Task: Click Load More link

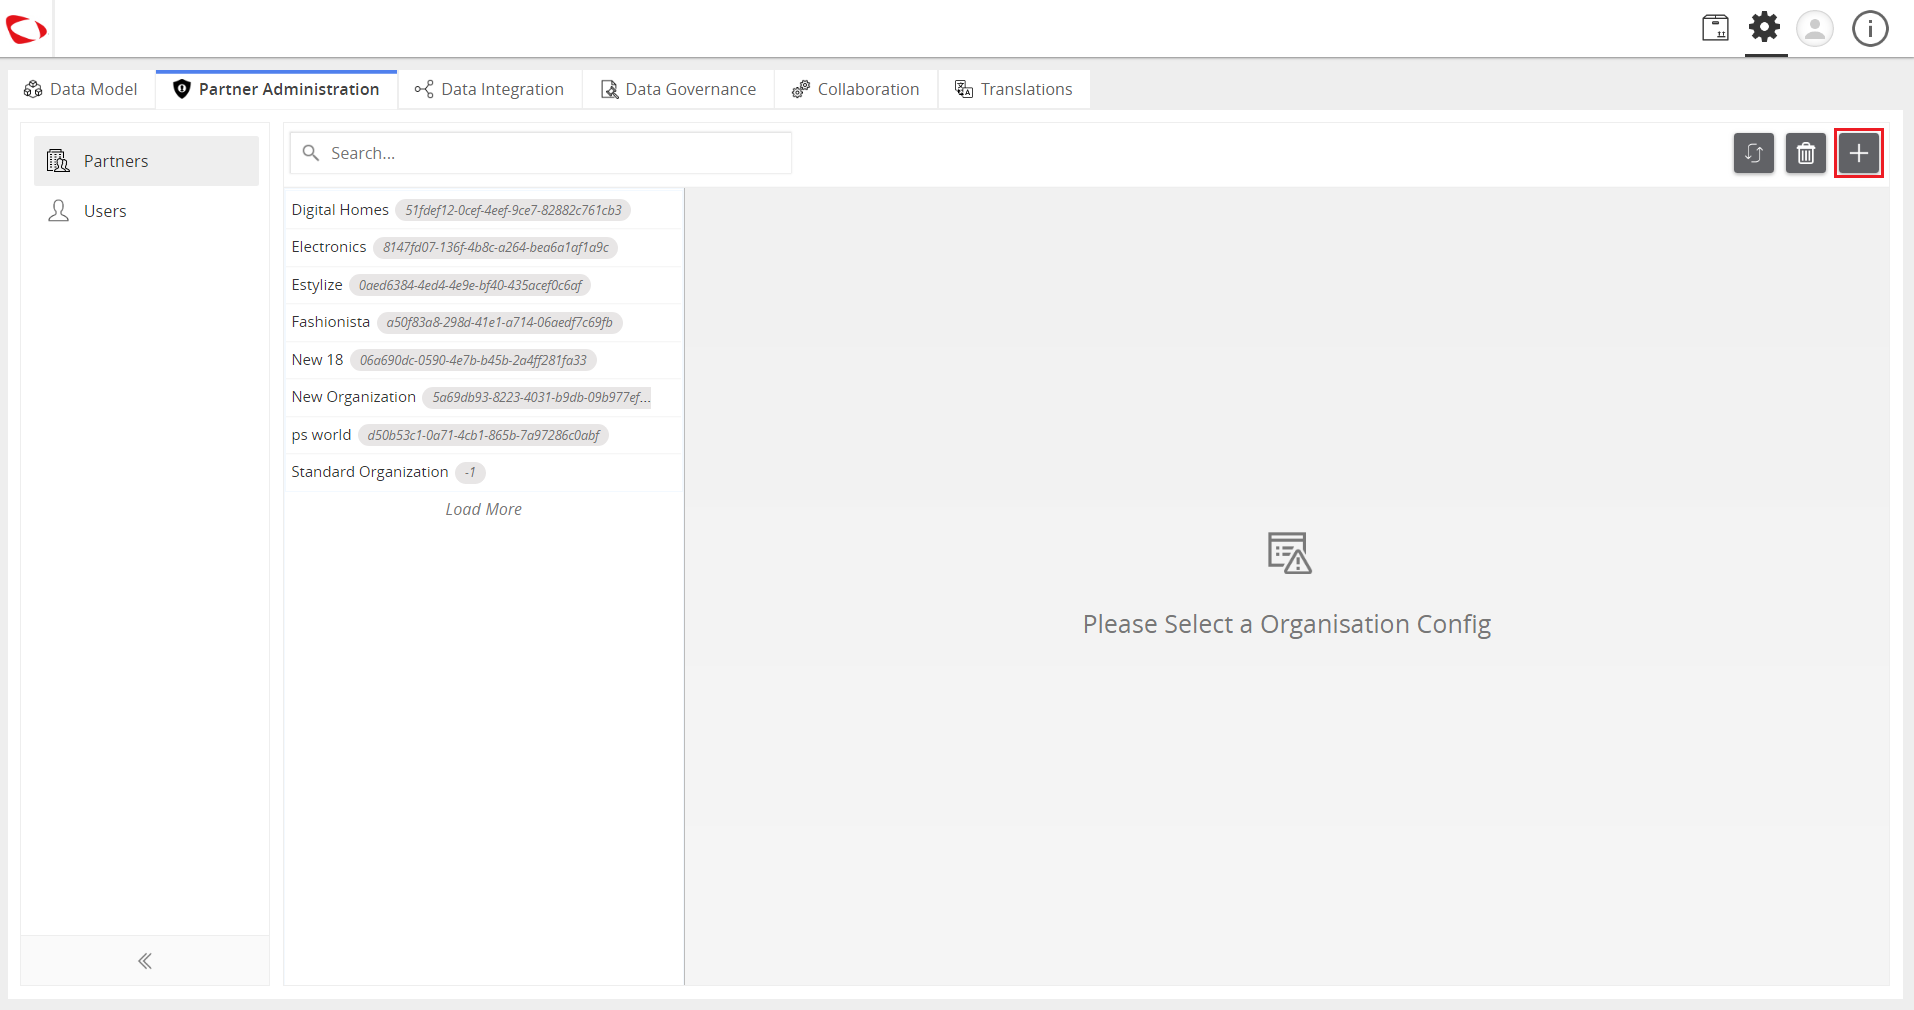Action: [x=484, y=509]
